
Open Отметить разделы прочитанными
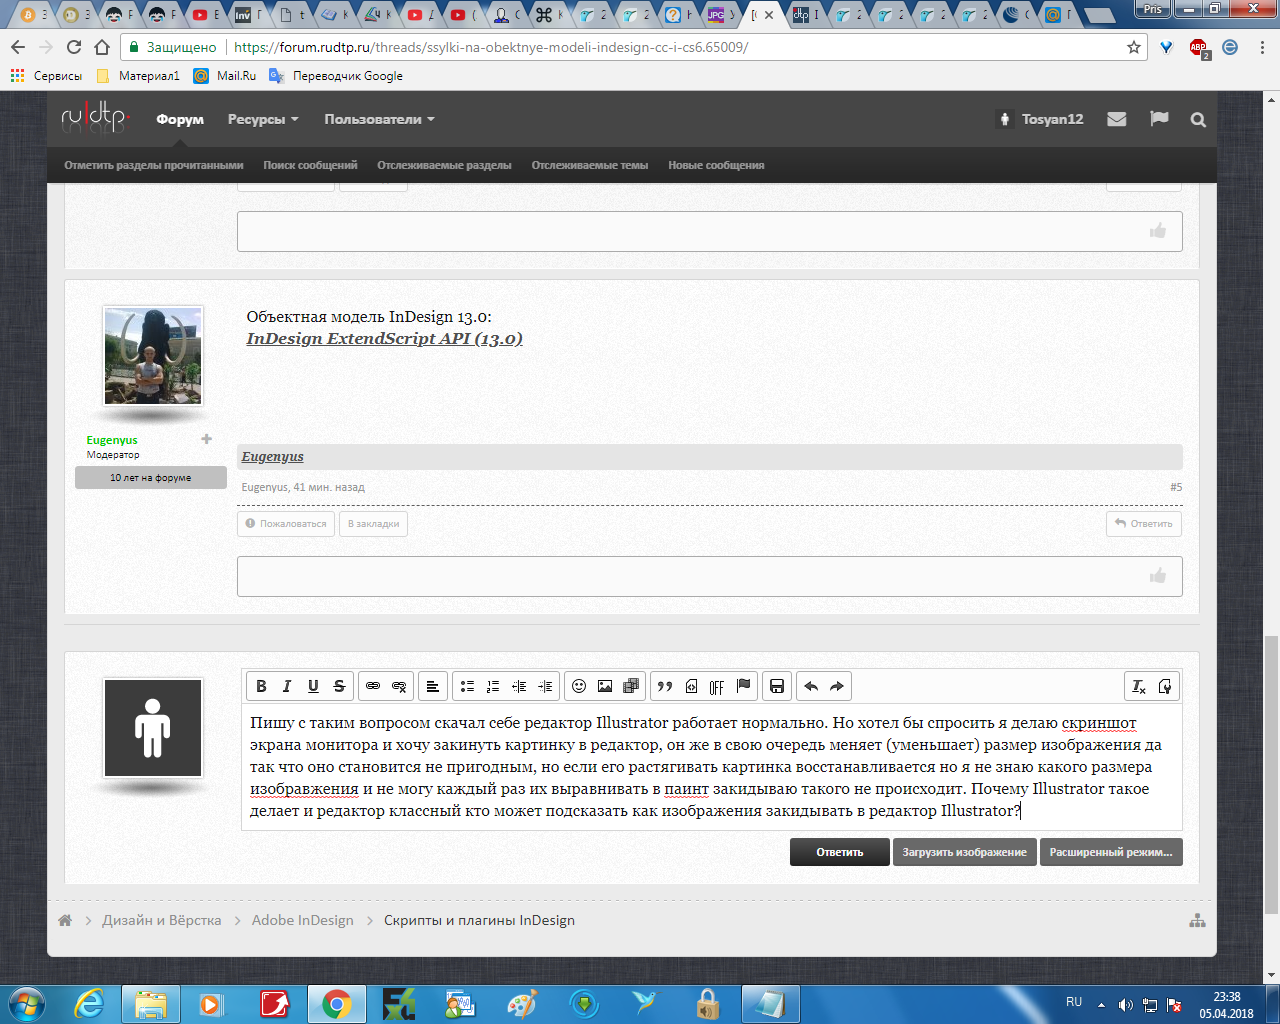point(154,165)
